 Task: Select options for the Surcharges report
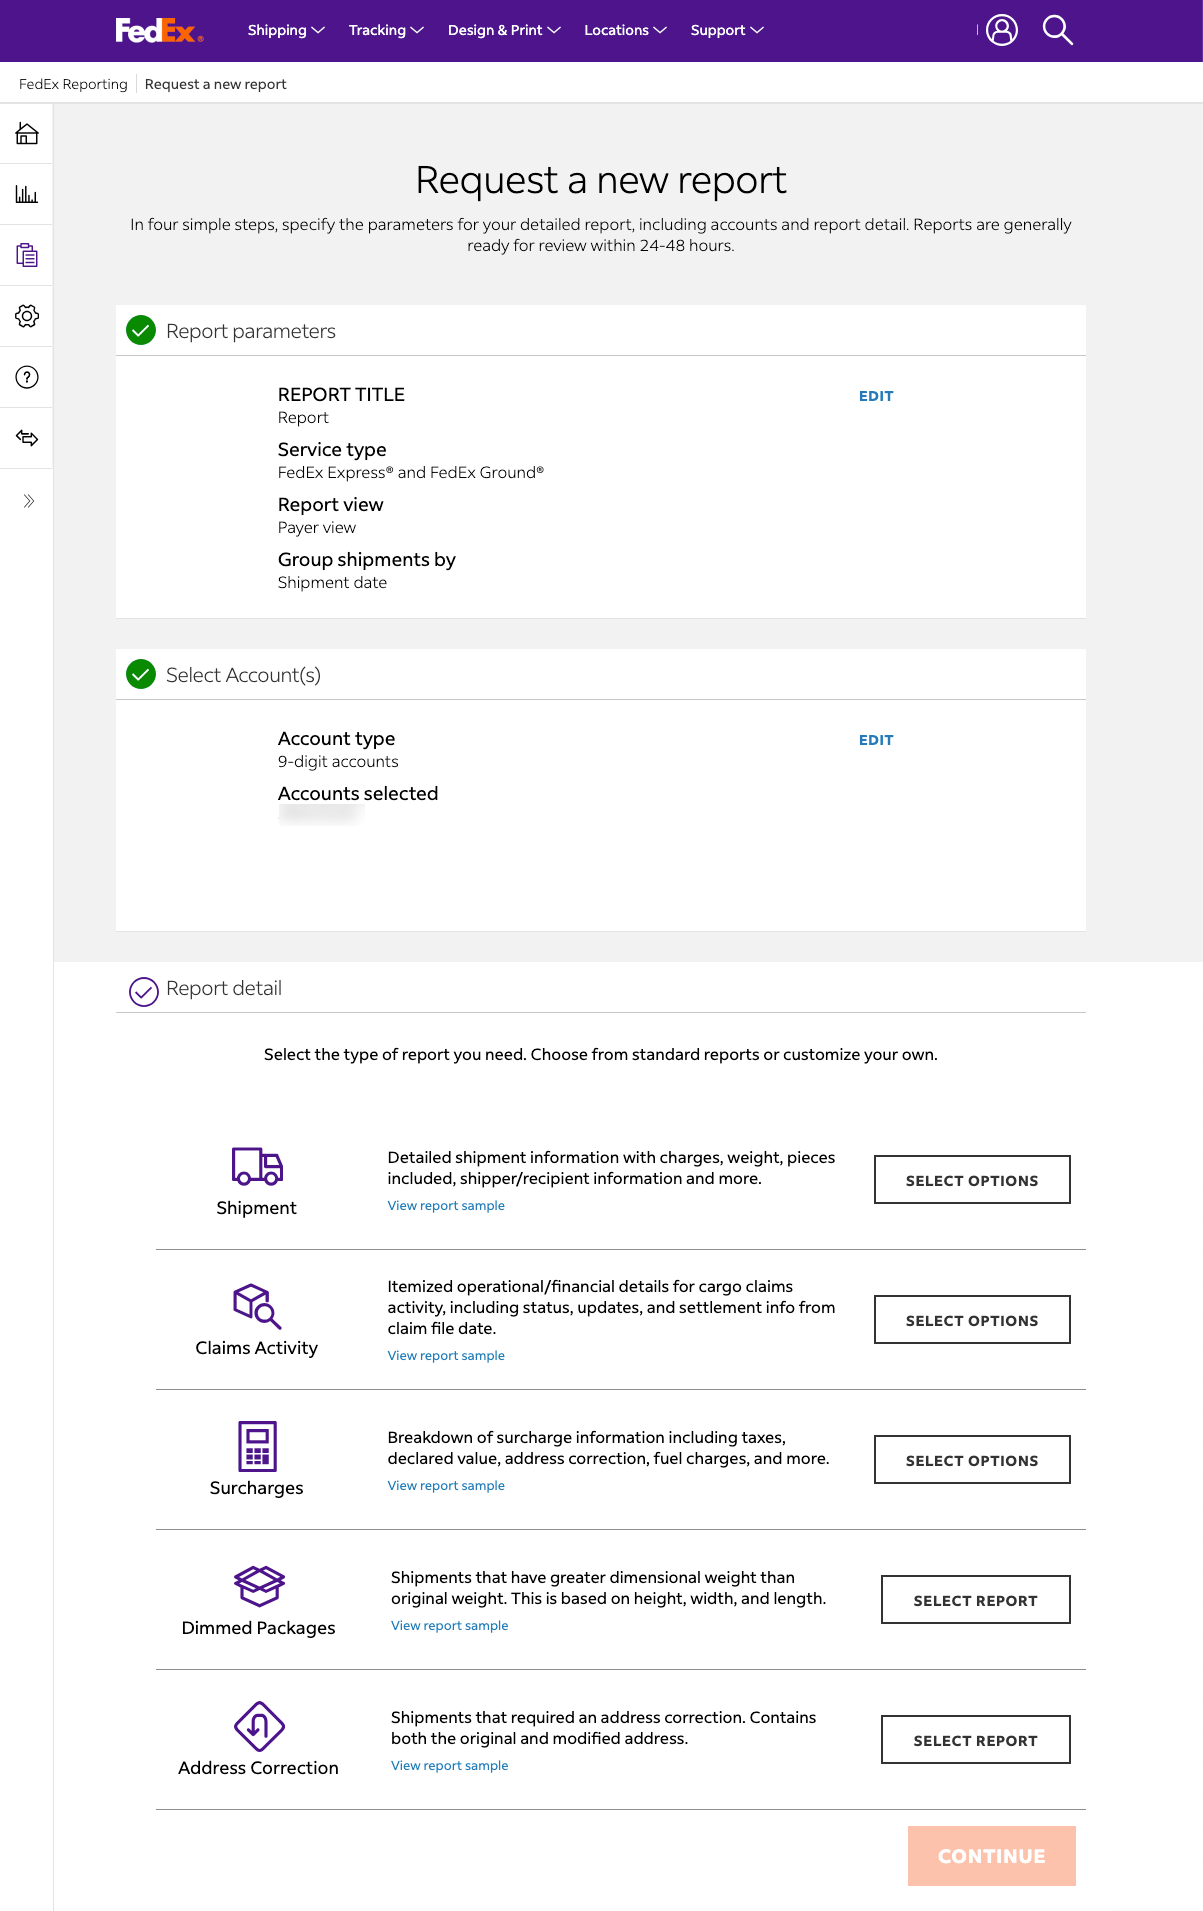point(972,1460)
